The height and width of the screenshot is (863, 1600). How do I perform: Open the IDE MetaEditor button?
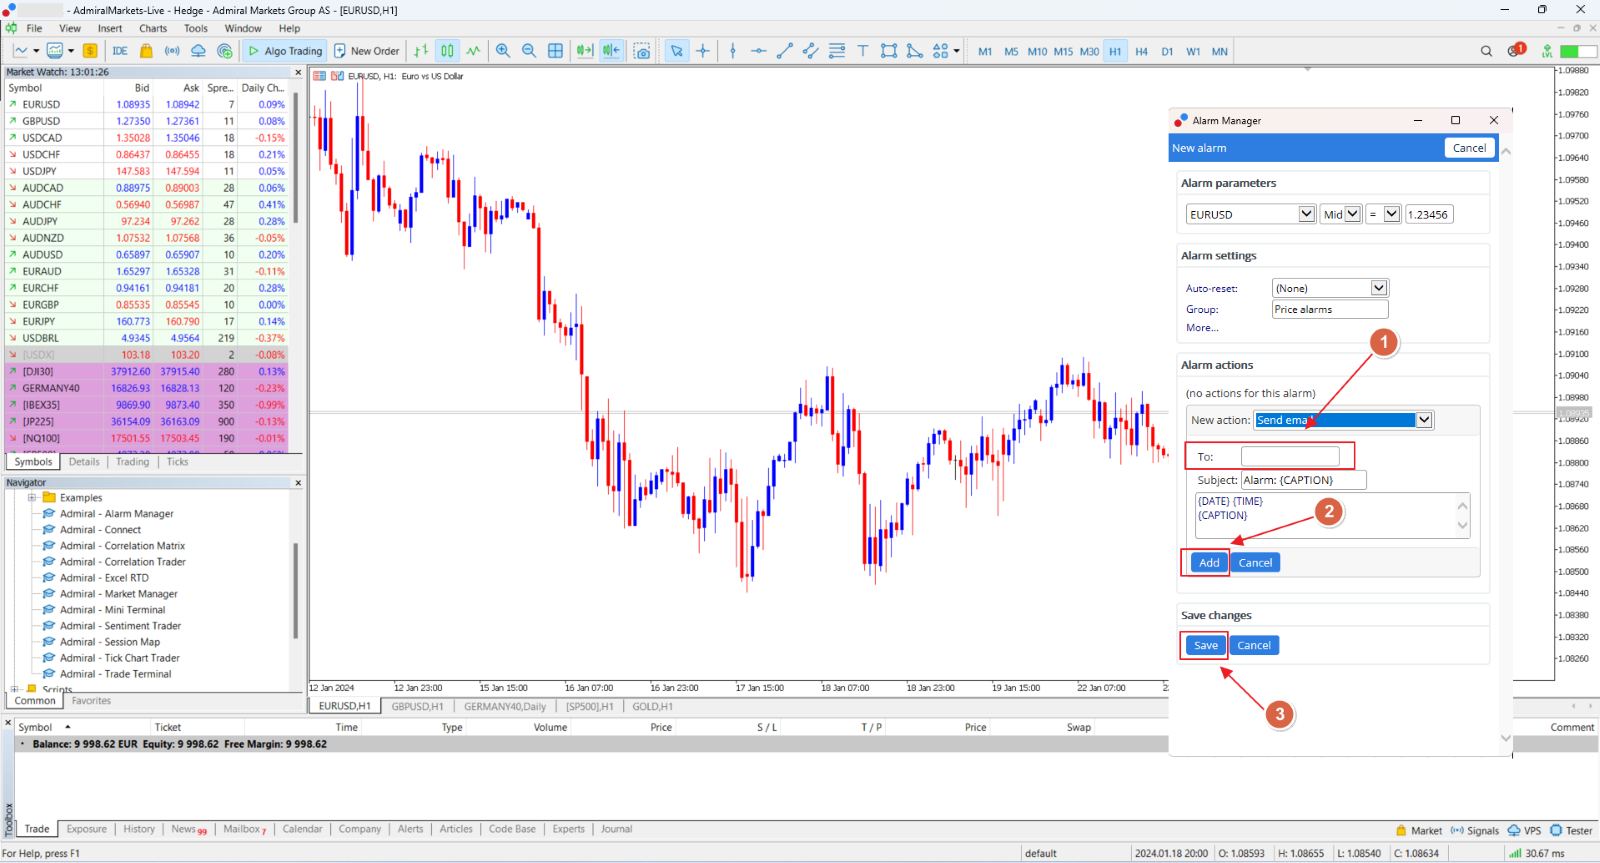[120, 51]
